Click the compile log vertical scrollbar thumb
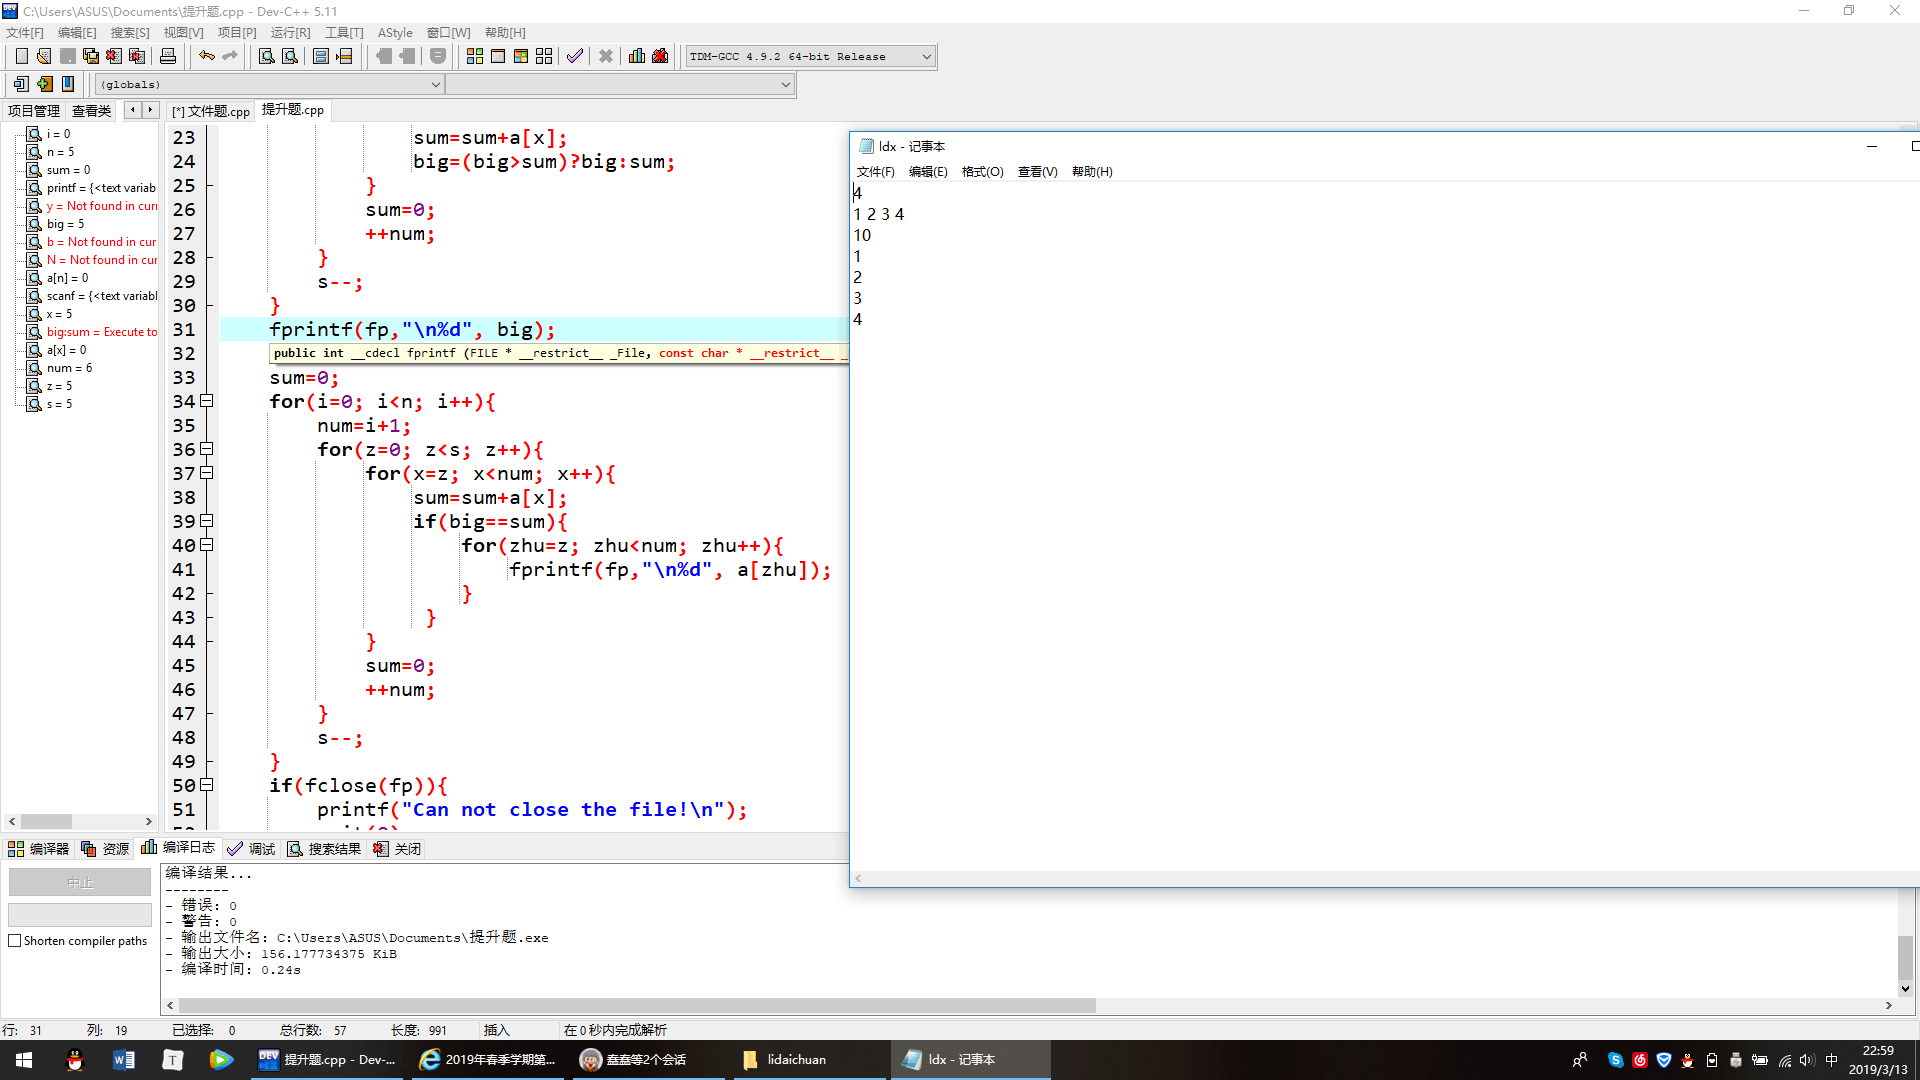1920x1080 pixels. click(1905, 958)
